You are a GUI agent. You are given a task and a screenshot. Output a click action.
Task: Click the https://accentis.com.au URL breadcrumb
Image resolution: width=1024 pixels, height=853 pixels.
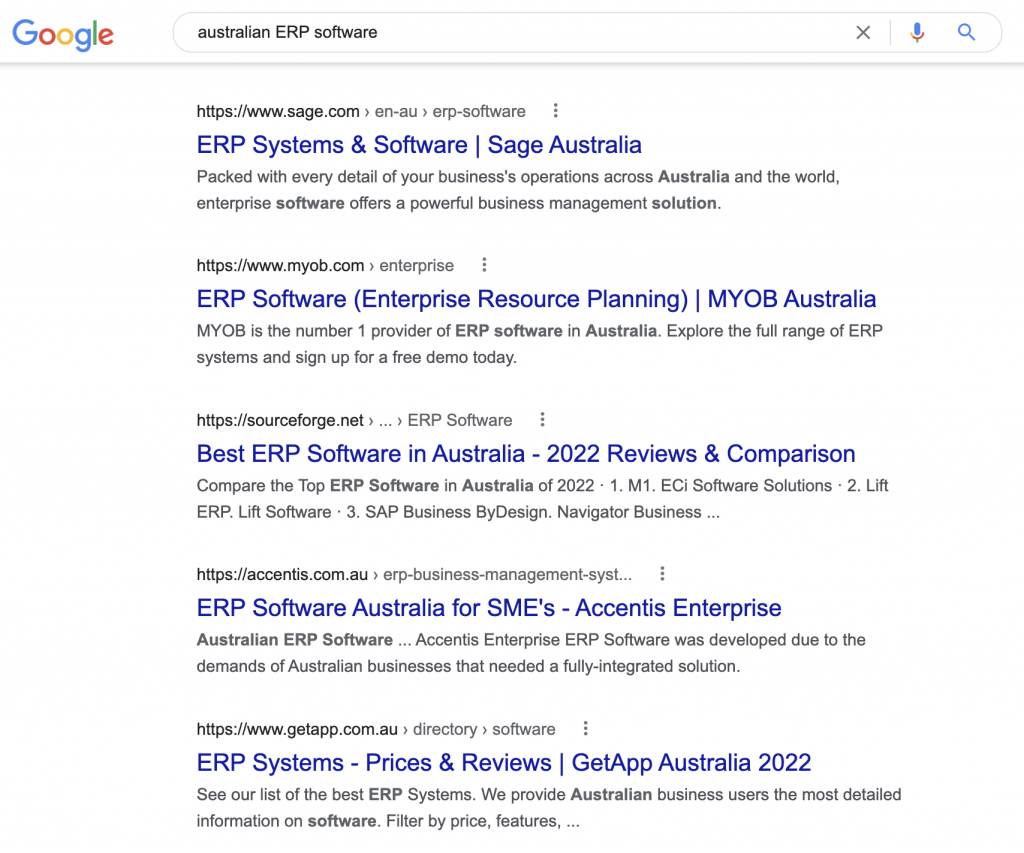(414, 574)
